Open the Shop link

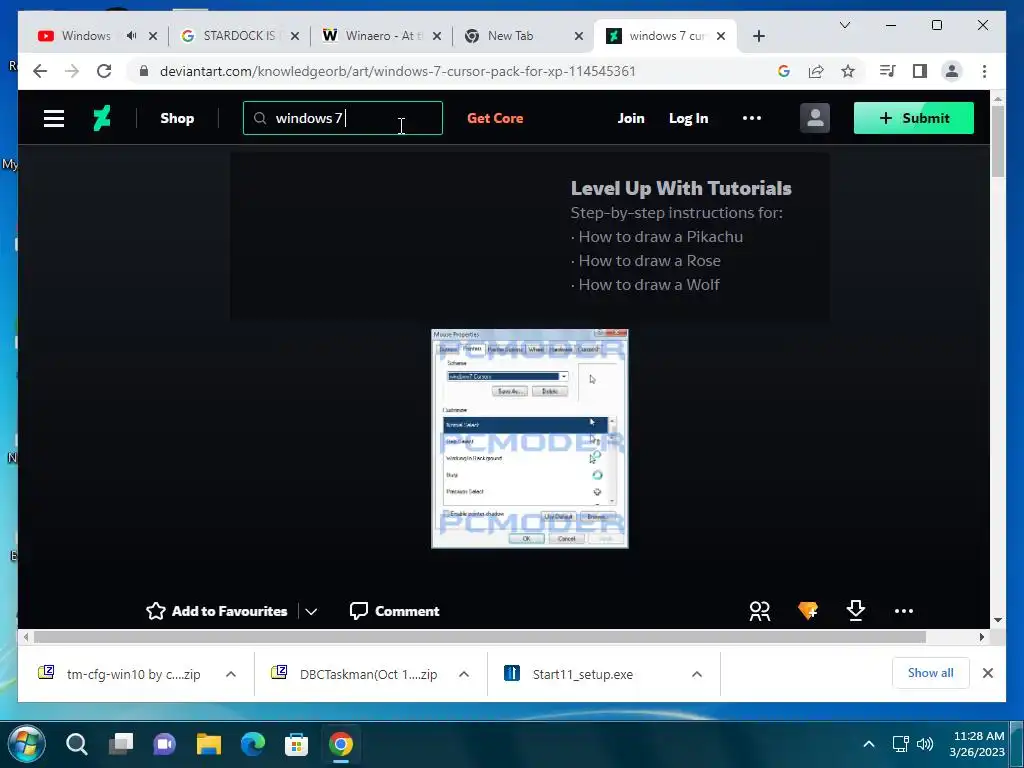click(177, 118)
